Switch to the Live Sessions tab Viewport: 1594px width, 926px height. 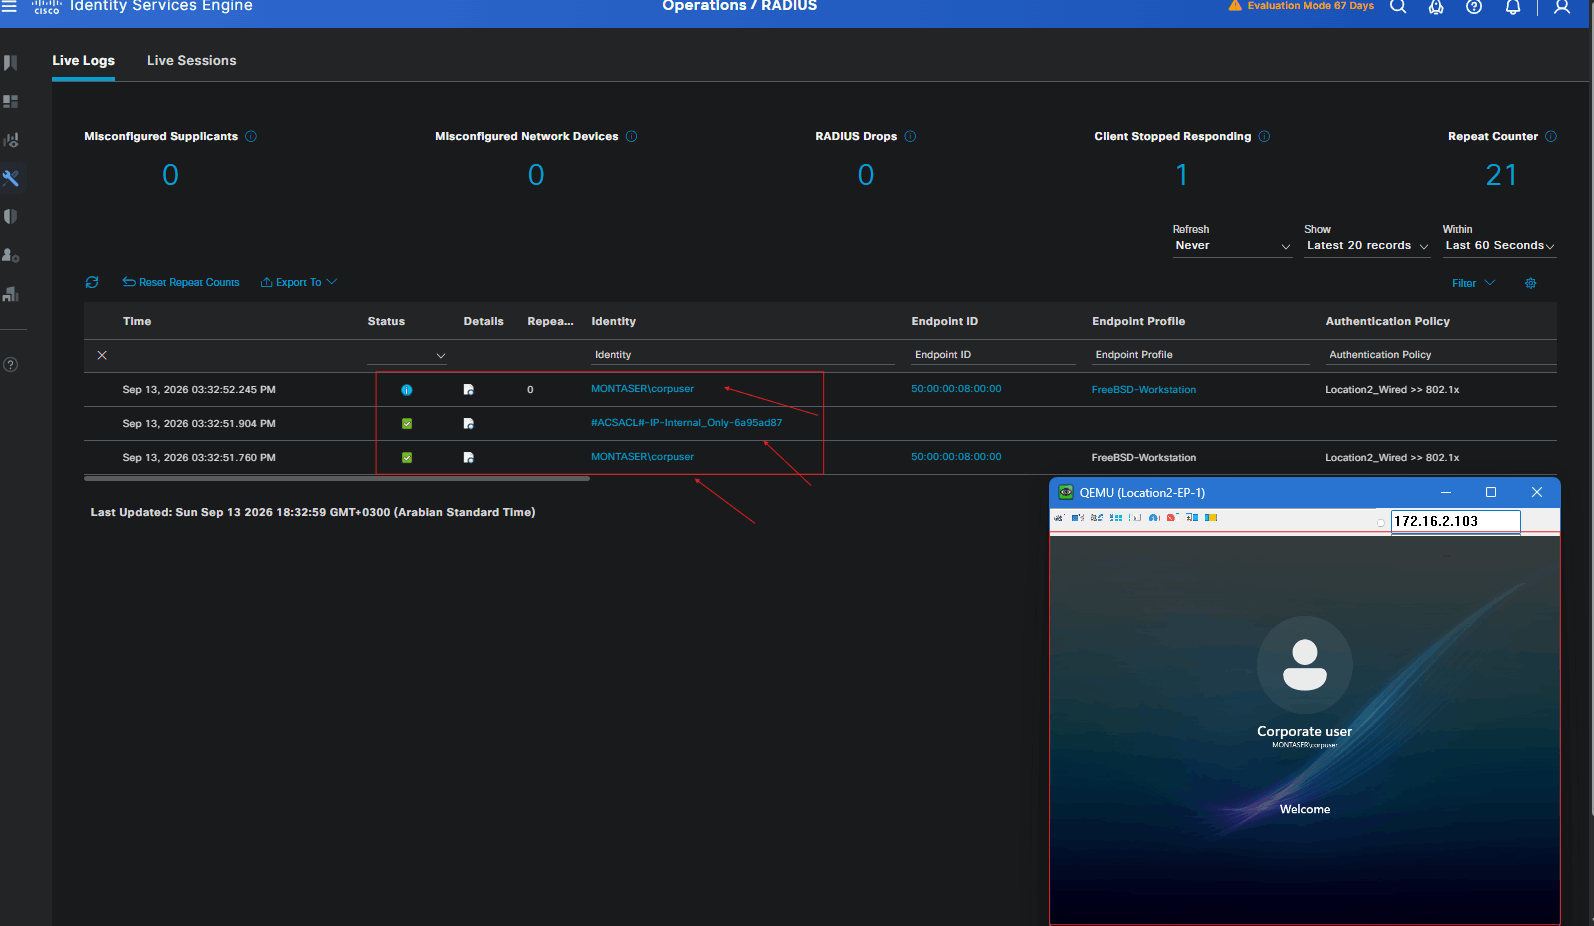pos(192,61)
